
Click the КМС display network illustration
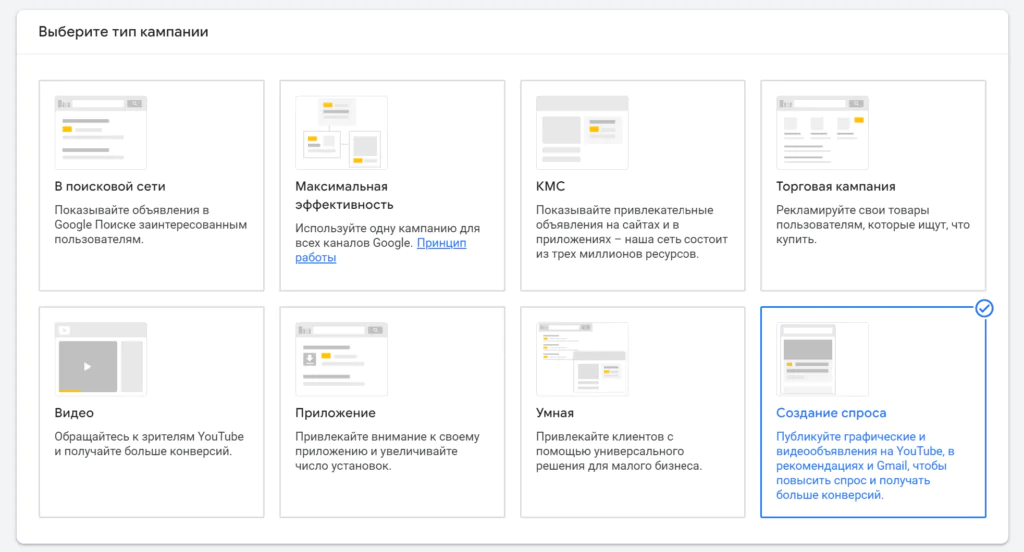point(582,132)
